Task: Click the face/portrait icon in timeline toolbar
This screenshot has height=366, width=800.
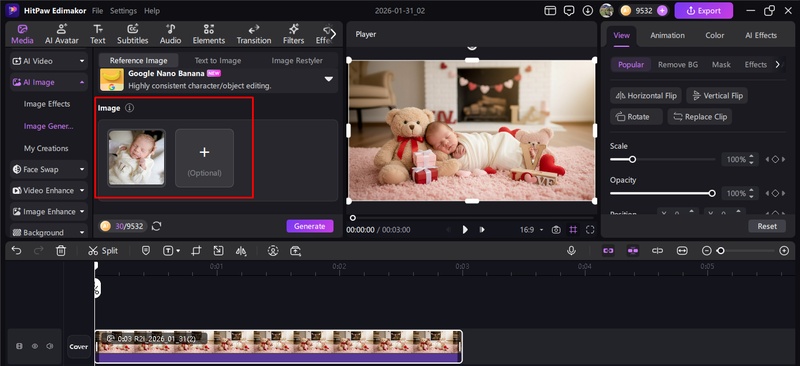Action: pos(273,251)
